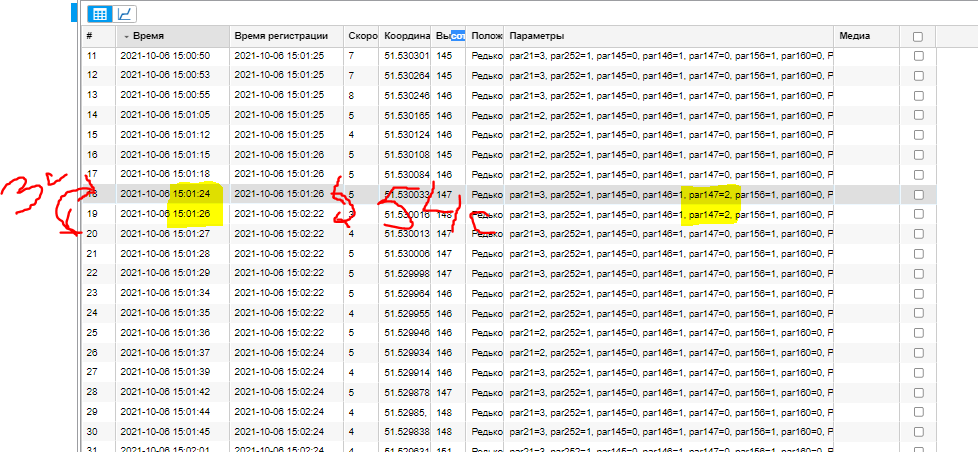Screen dimensions: 978x452
Task: Check the checkbox for row 18
Action: (x=918, y=194)
